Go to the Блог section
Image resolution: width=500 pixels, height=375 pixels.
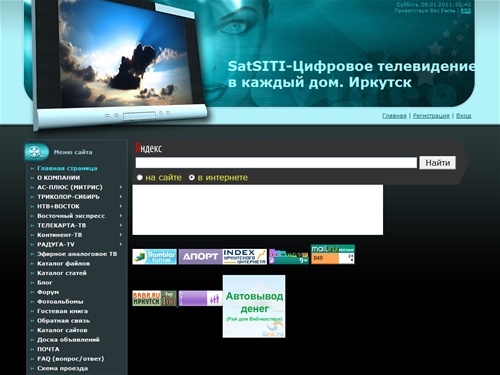tap(45, 283)
